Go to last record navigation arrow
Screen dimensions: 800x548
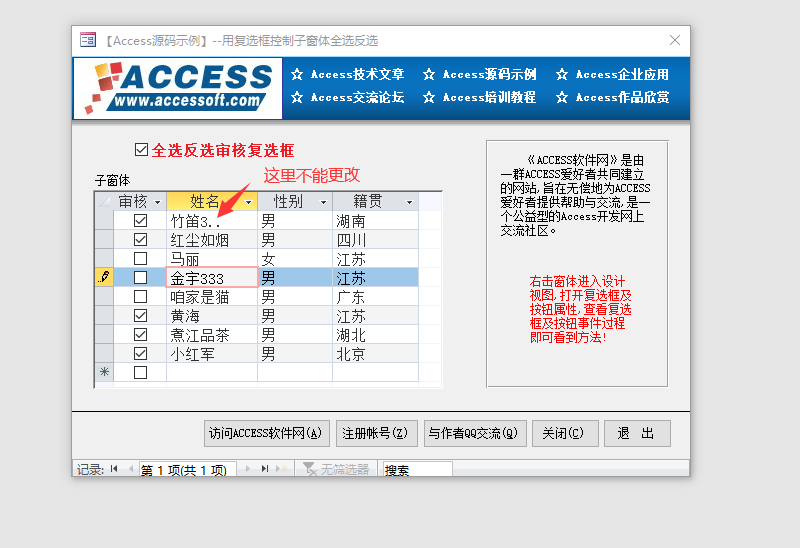pos(265,468)
